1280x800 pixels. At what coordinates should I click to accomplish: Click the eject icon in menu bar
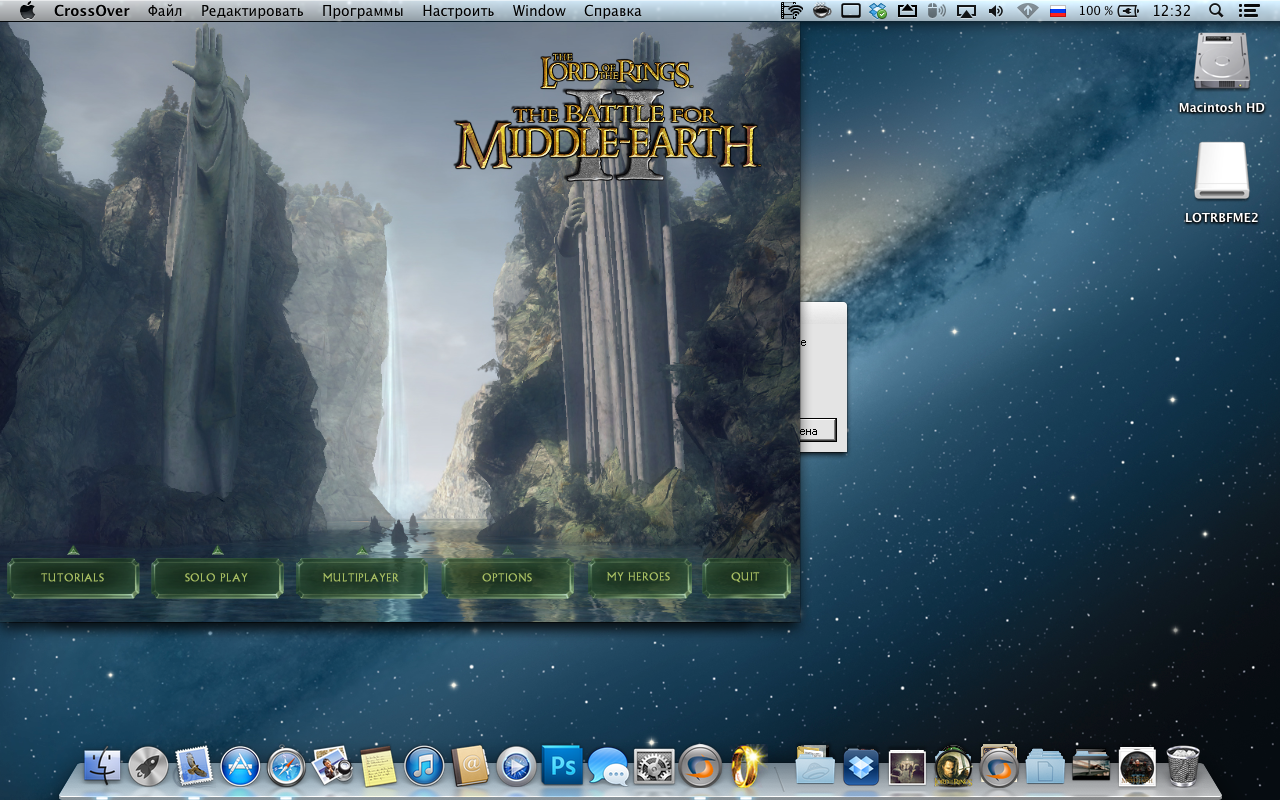click(907, 11)
